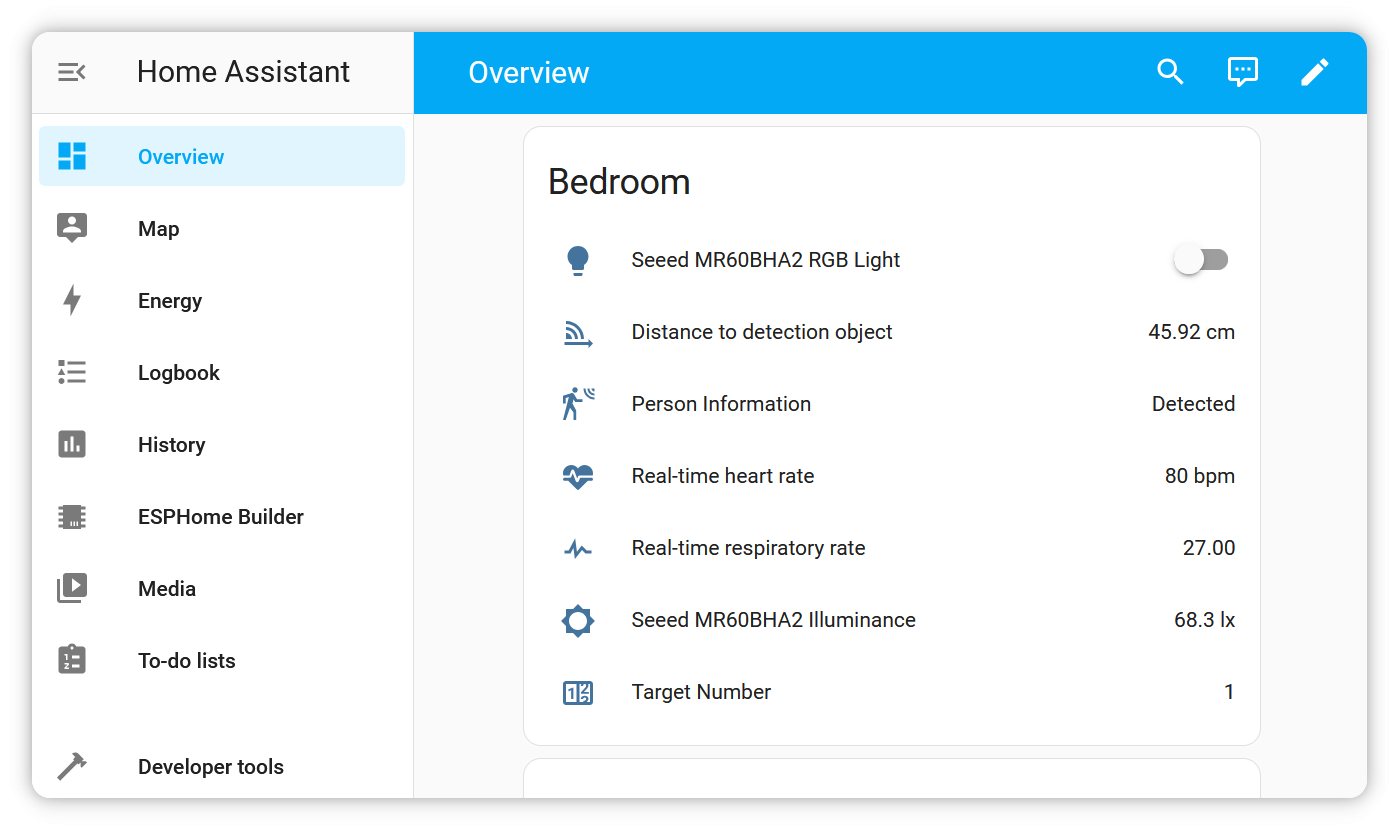Click the History chart icon
The image size is (1399, 830).
(x=72, y=444)
